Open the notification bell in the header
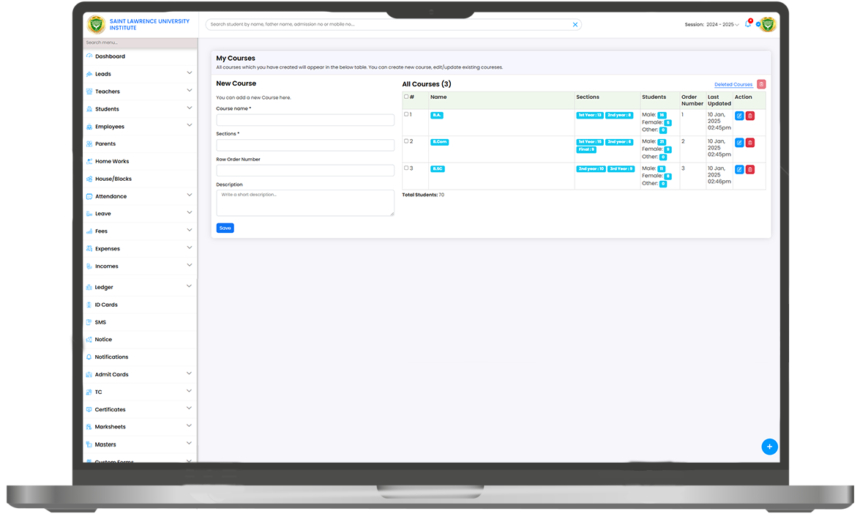860x514 pixels. [x=748, y=24]
